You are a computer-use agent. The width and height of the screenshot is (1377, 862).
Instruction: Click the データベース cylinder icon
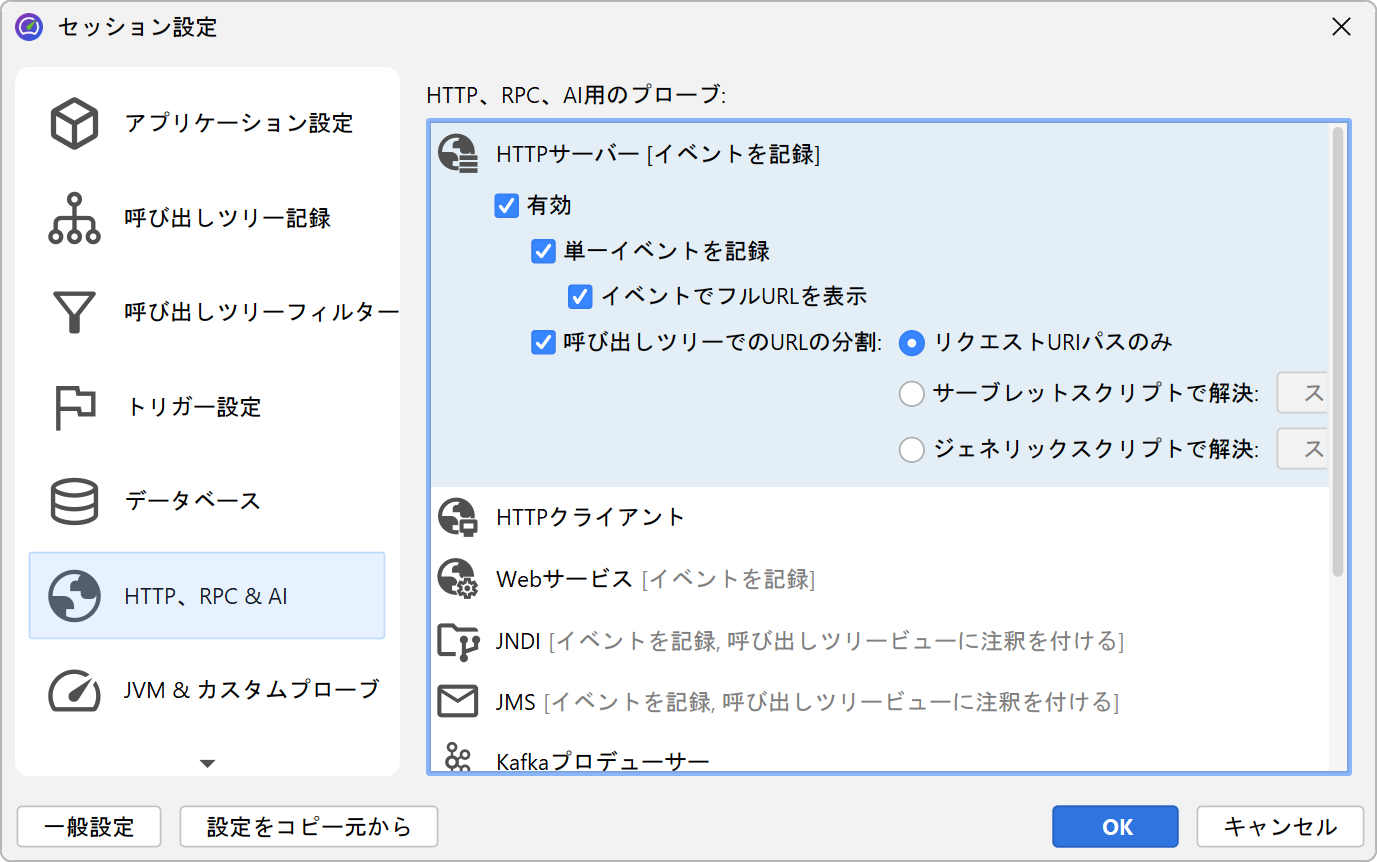(74, 501)
